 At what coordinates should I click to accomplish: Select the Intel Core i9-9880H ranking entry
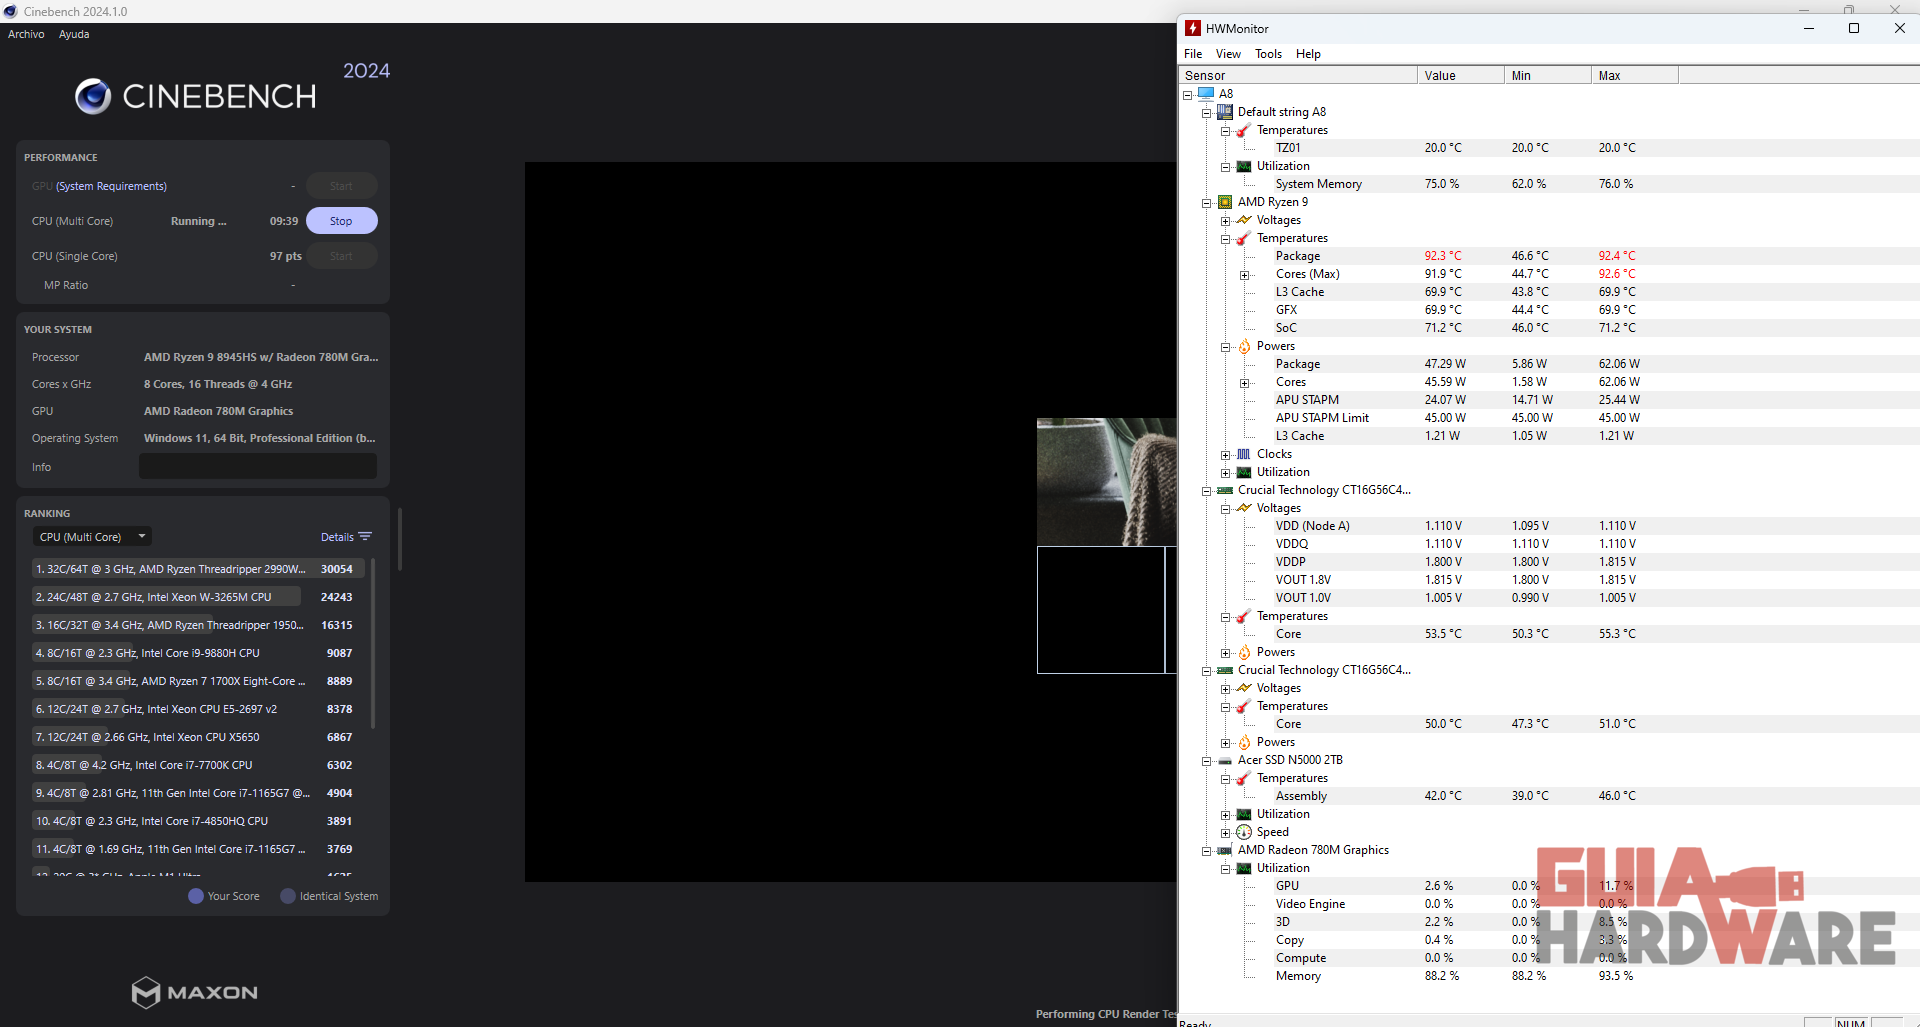198,653
